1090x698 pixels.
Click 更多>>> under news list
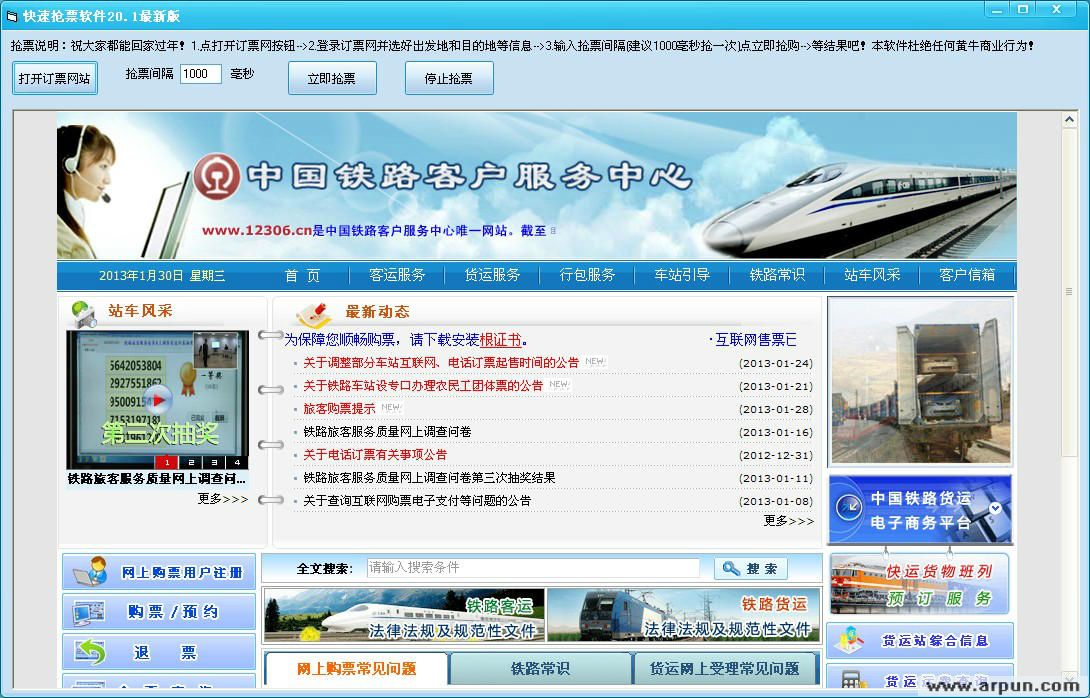[788, 521]
